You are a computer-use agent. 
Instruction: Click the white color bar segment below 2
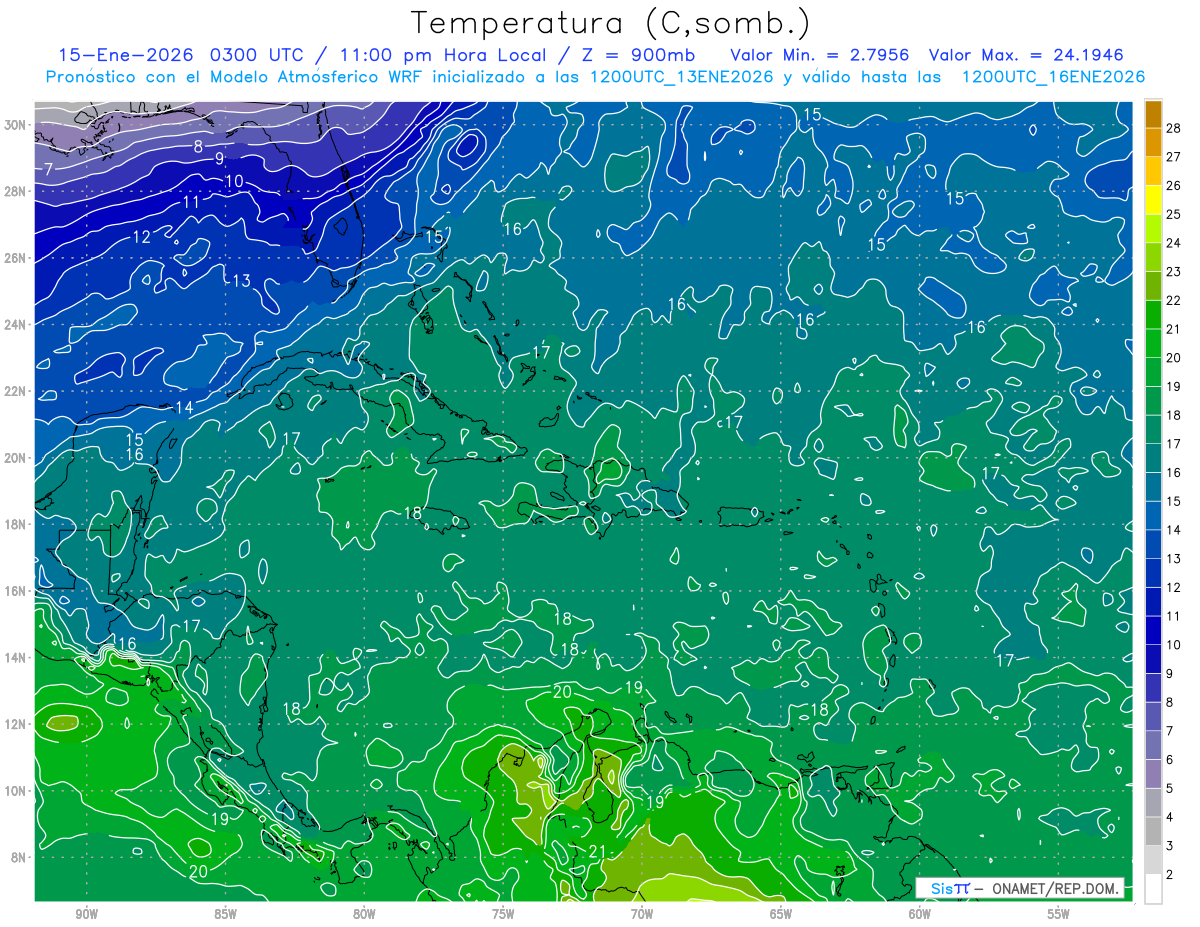click(1153, 888)
